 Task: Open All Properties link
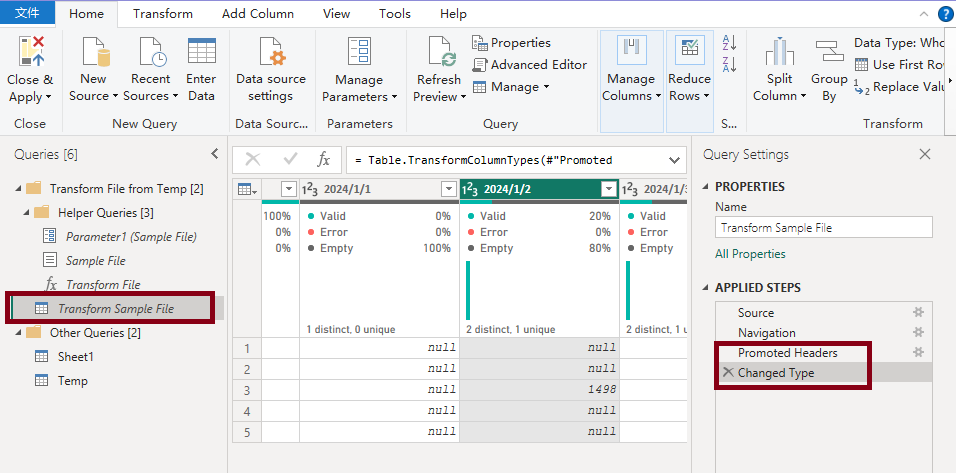(750, 254)
